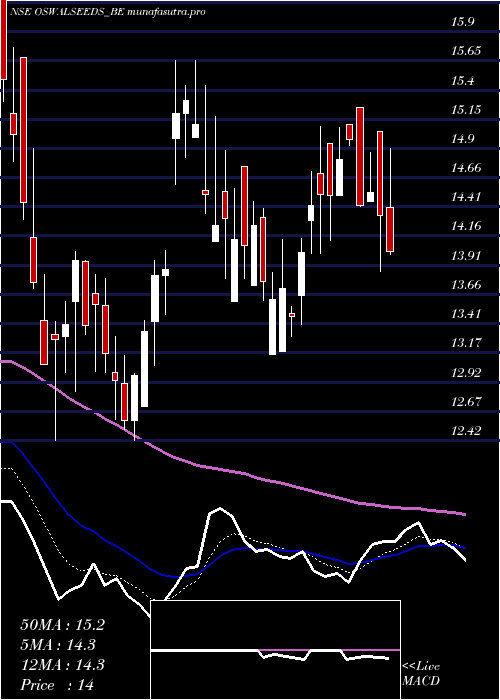This screenshot has height=700, width=500.
Task: Click the 12MA : 14.3 readout
Action: pyautogui.click(x=62, y=665)
